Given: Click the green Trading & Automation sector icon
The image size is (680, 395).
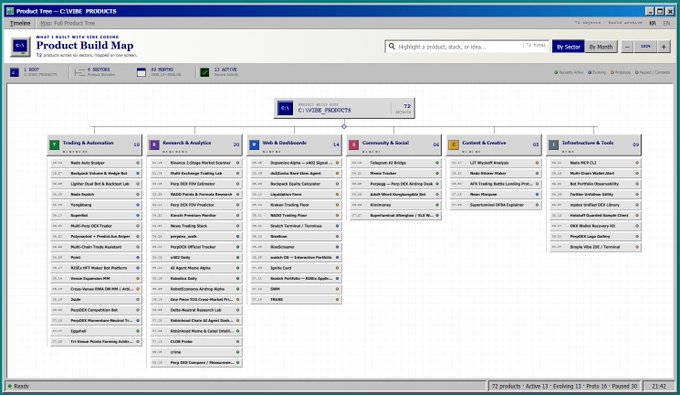Looking at the screenshot, I should pyautogui.click(x=54, y=145).
